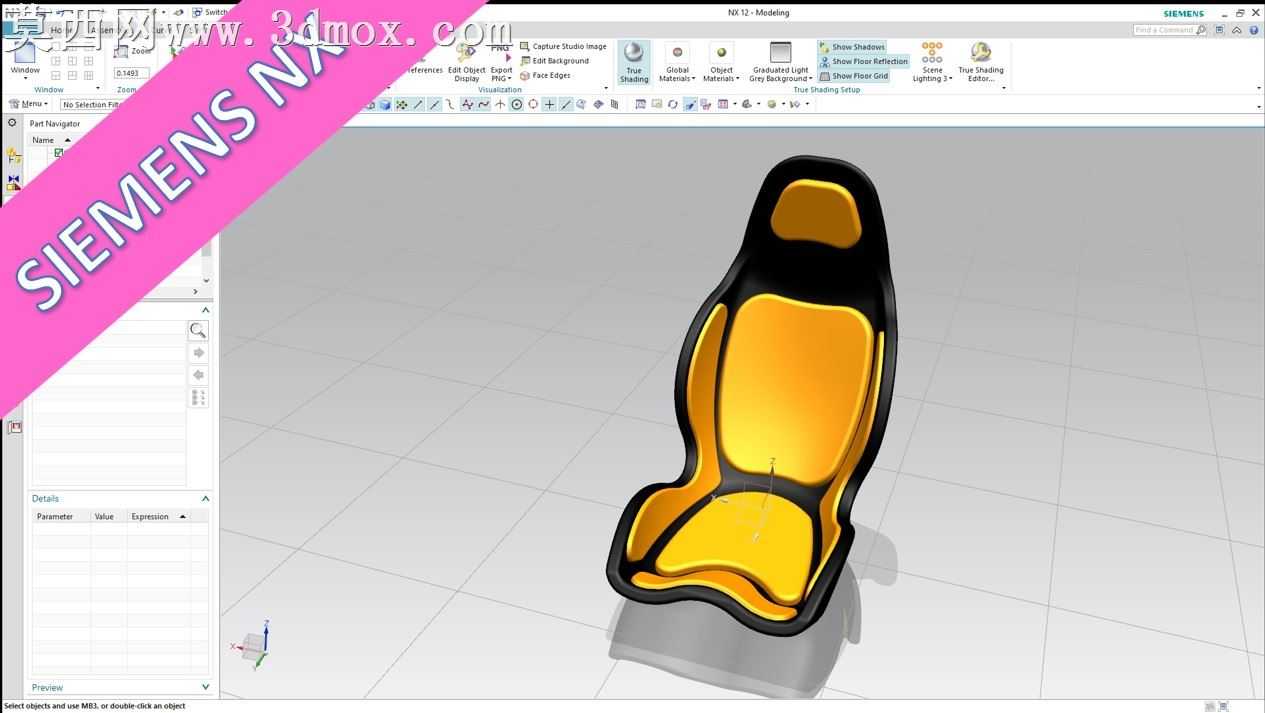Viewport: 1265px width, 713px height.
Task: Open the view layout dropdown arrow
Action: pos(735,104)
